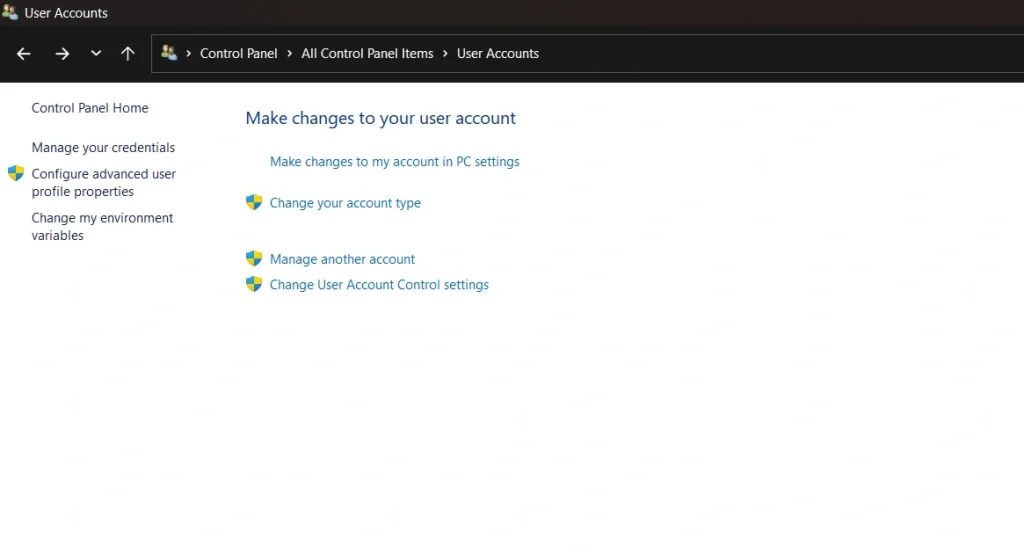Expand chevron before Control Panel breadcrumb
Viewport: 1024px width, 553px height.
188,54
